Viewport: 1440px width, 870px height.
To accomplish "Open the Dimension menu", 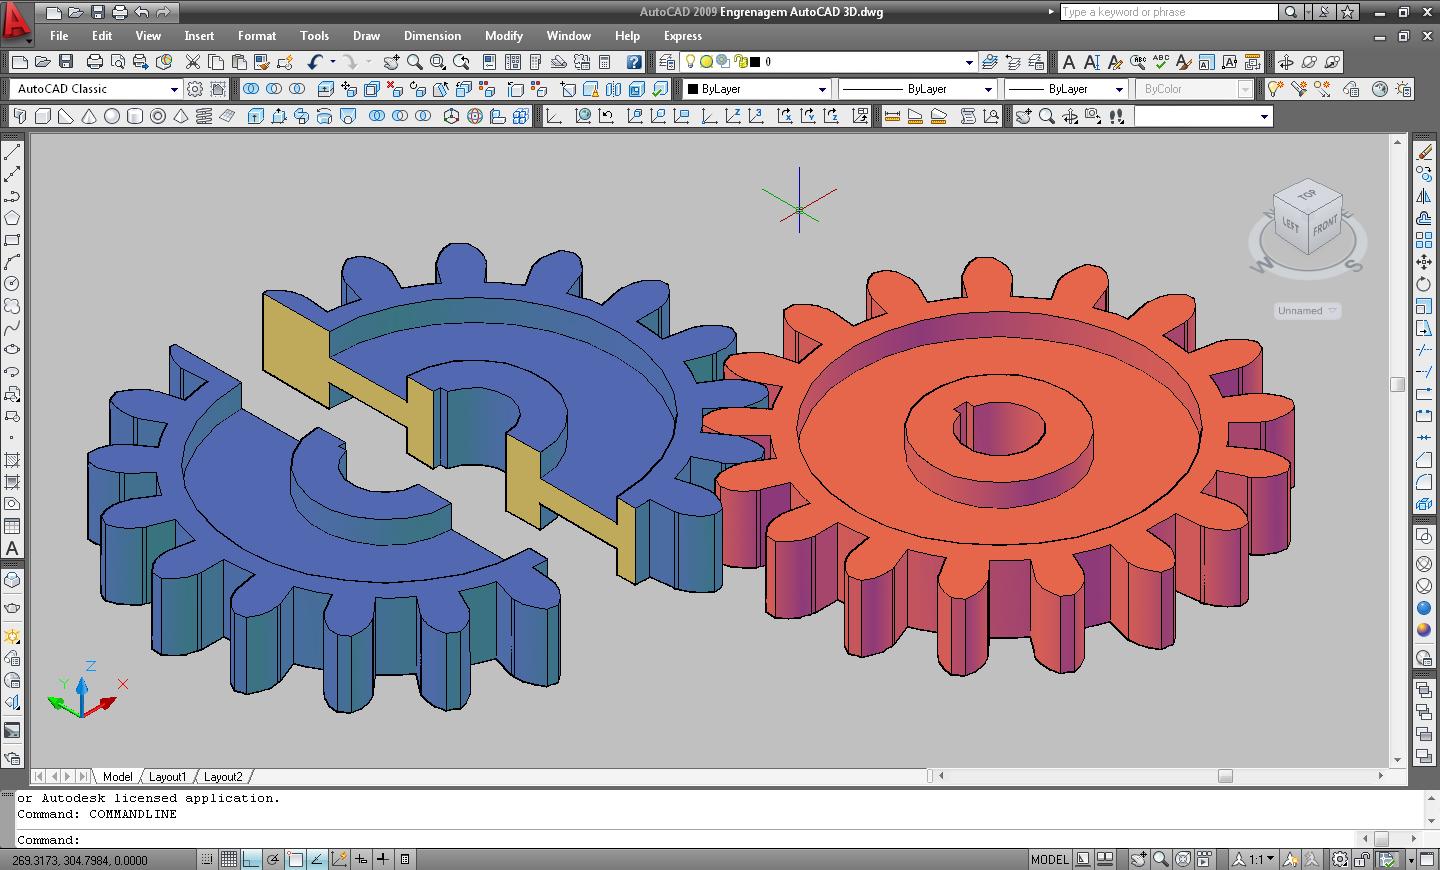I will pos(432,36).
